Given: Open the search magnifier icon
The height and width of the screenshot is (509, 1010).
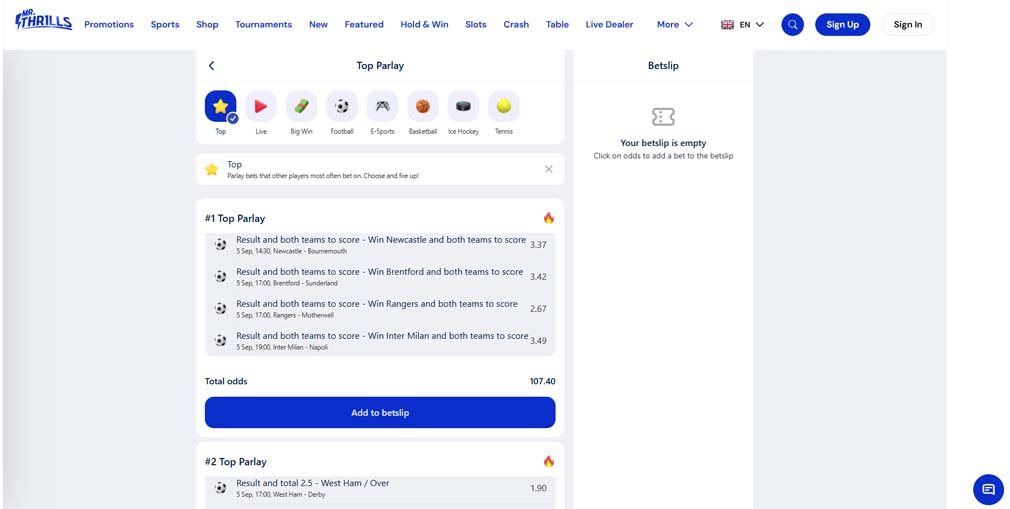Looking at the screenshot, I should (x=792, y=24).
